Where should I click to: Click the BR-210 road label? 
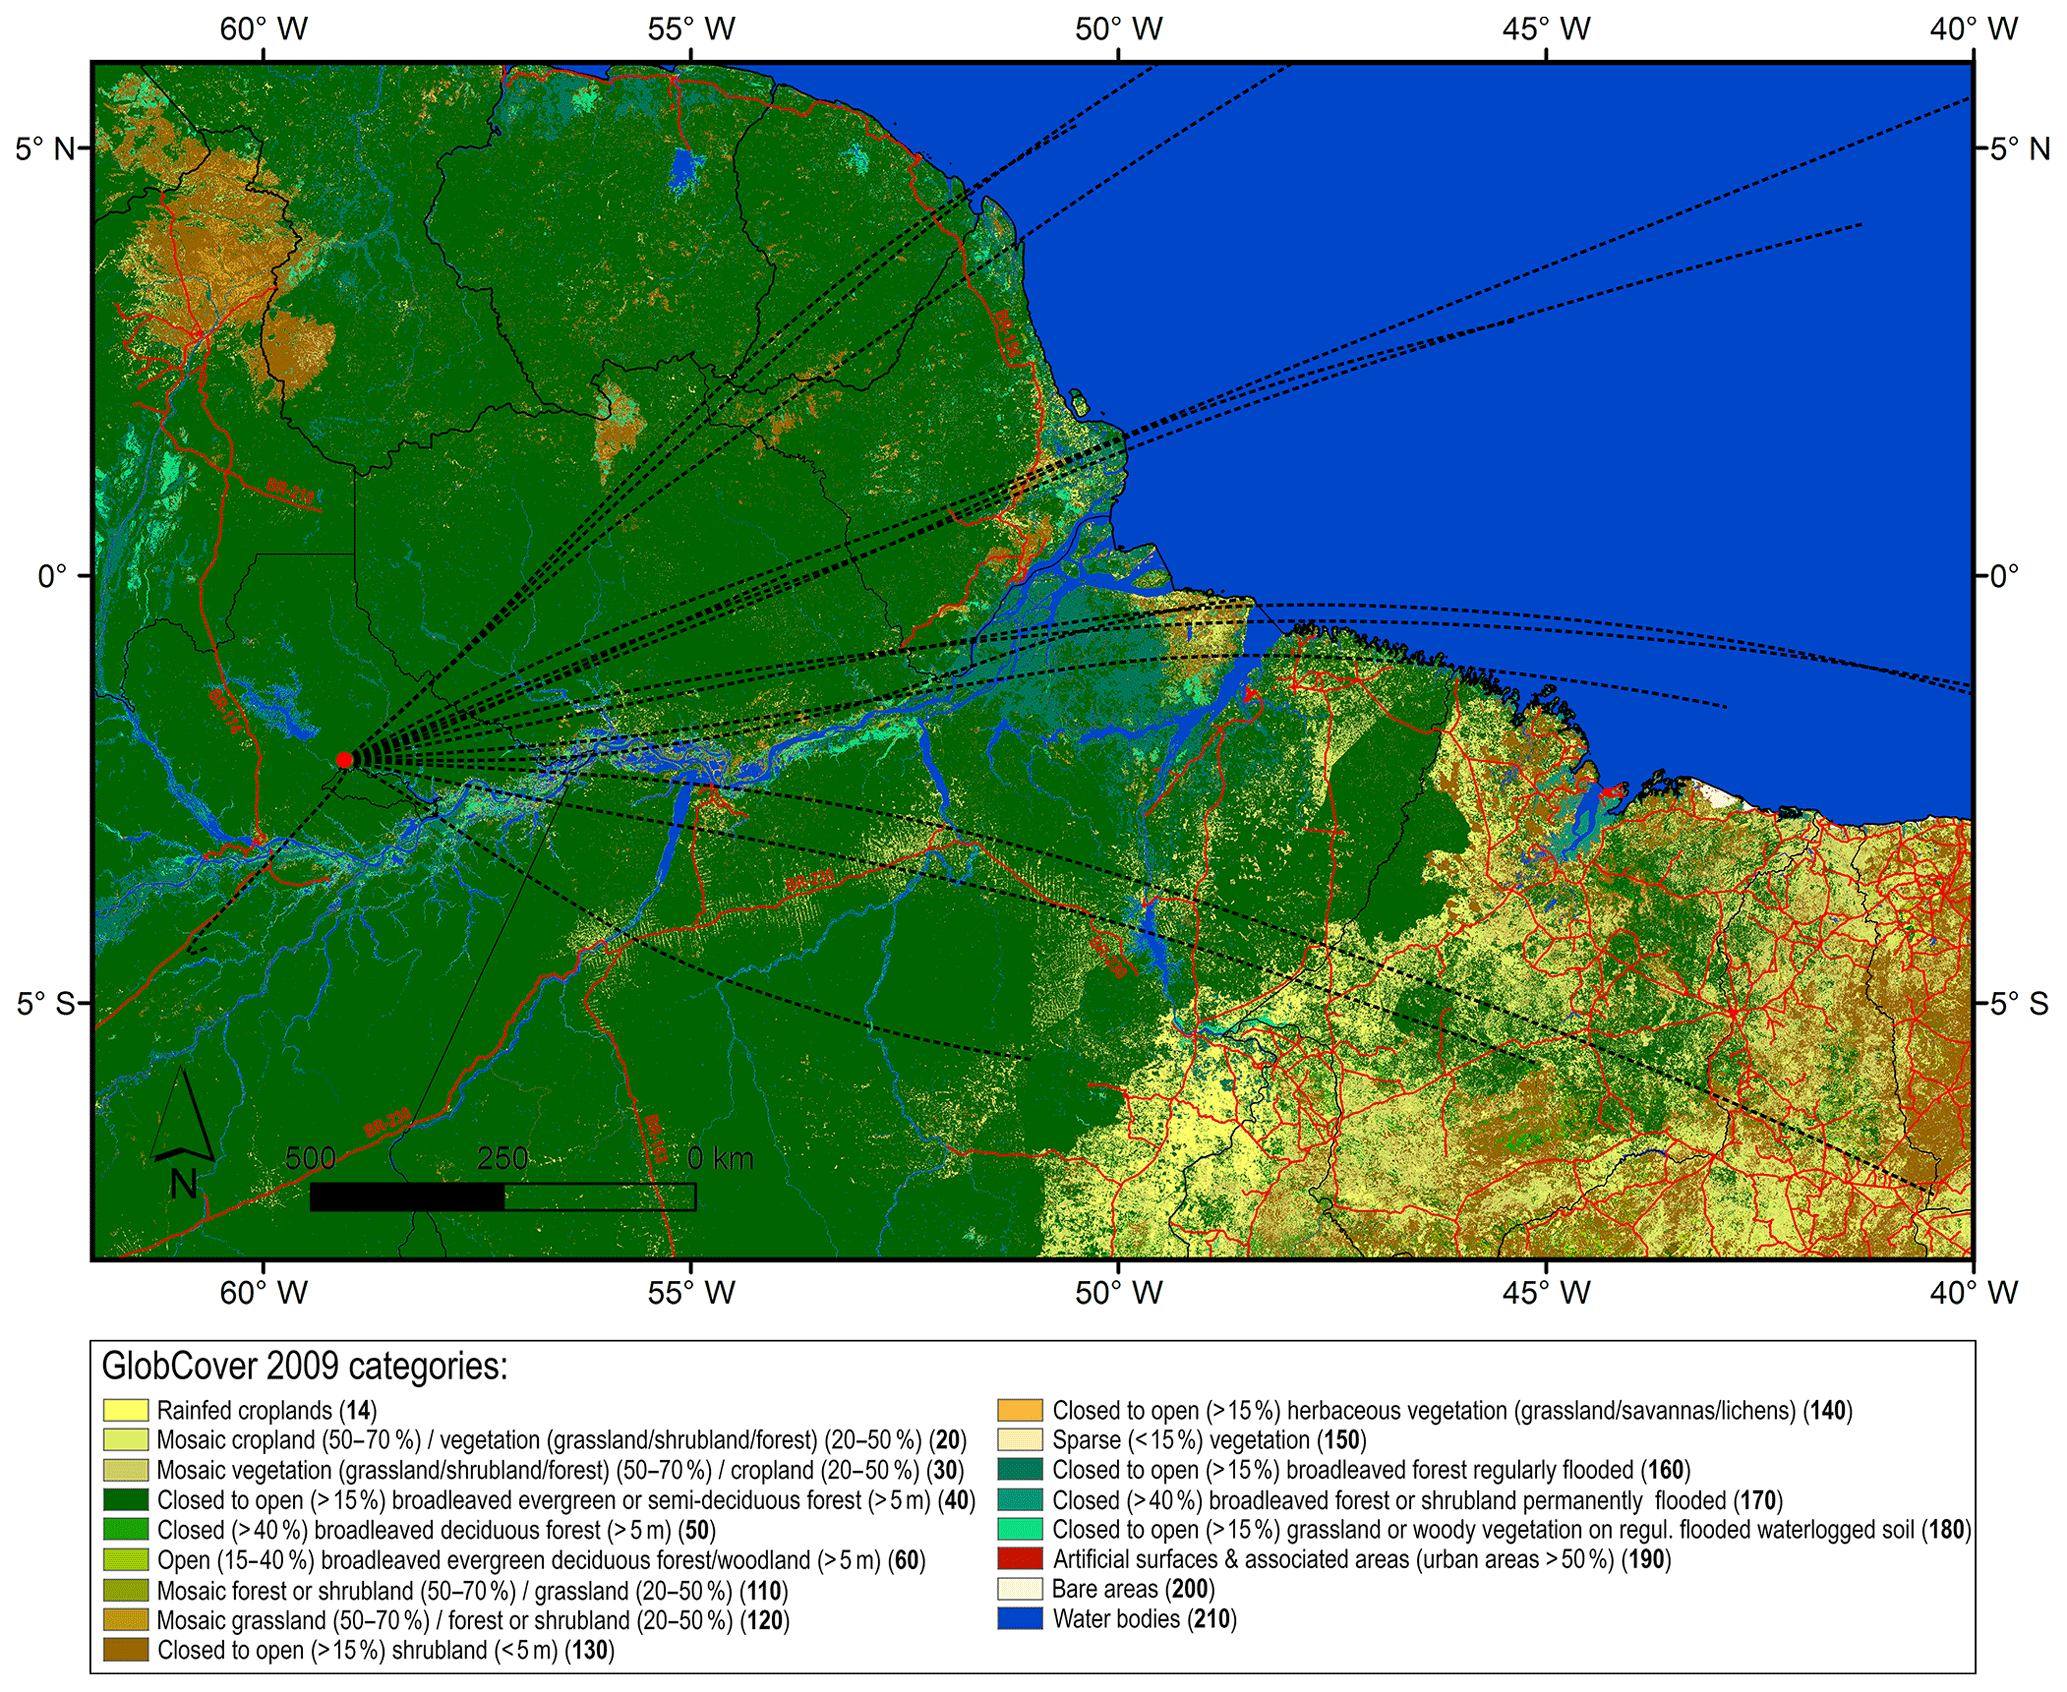click(290, 491)
